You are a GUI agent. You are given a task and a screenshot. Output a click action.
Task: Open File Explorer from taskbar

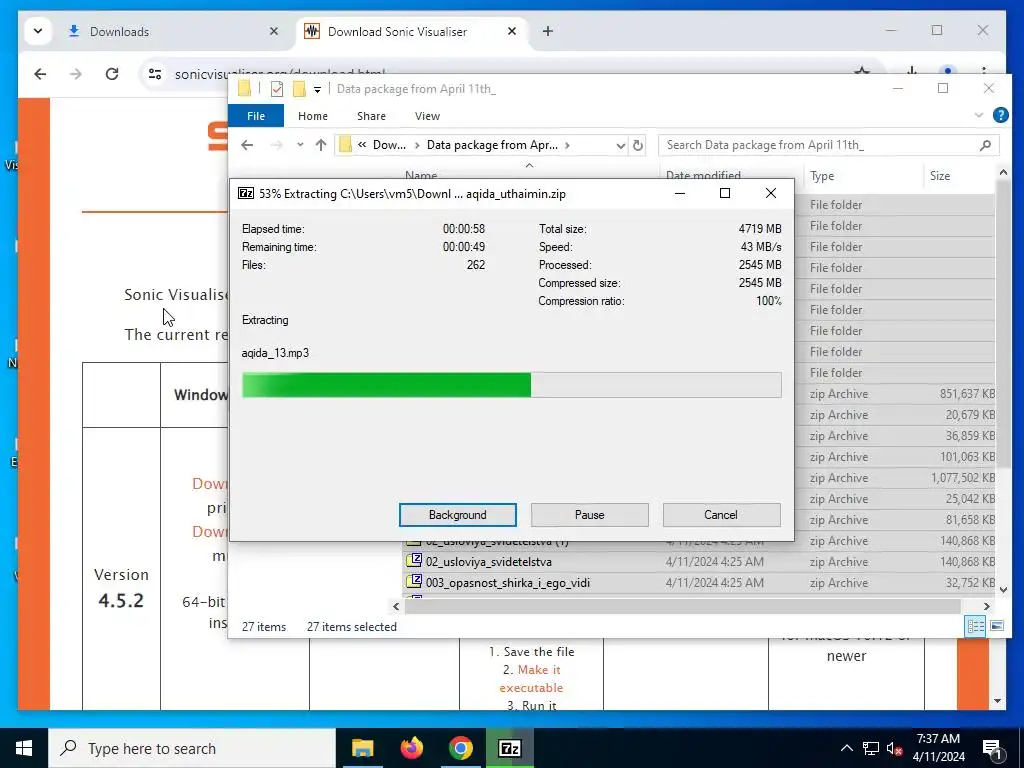(362, 748)
